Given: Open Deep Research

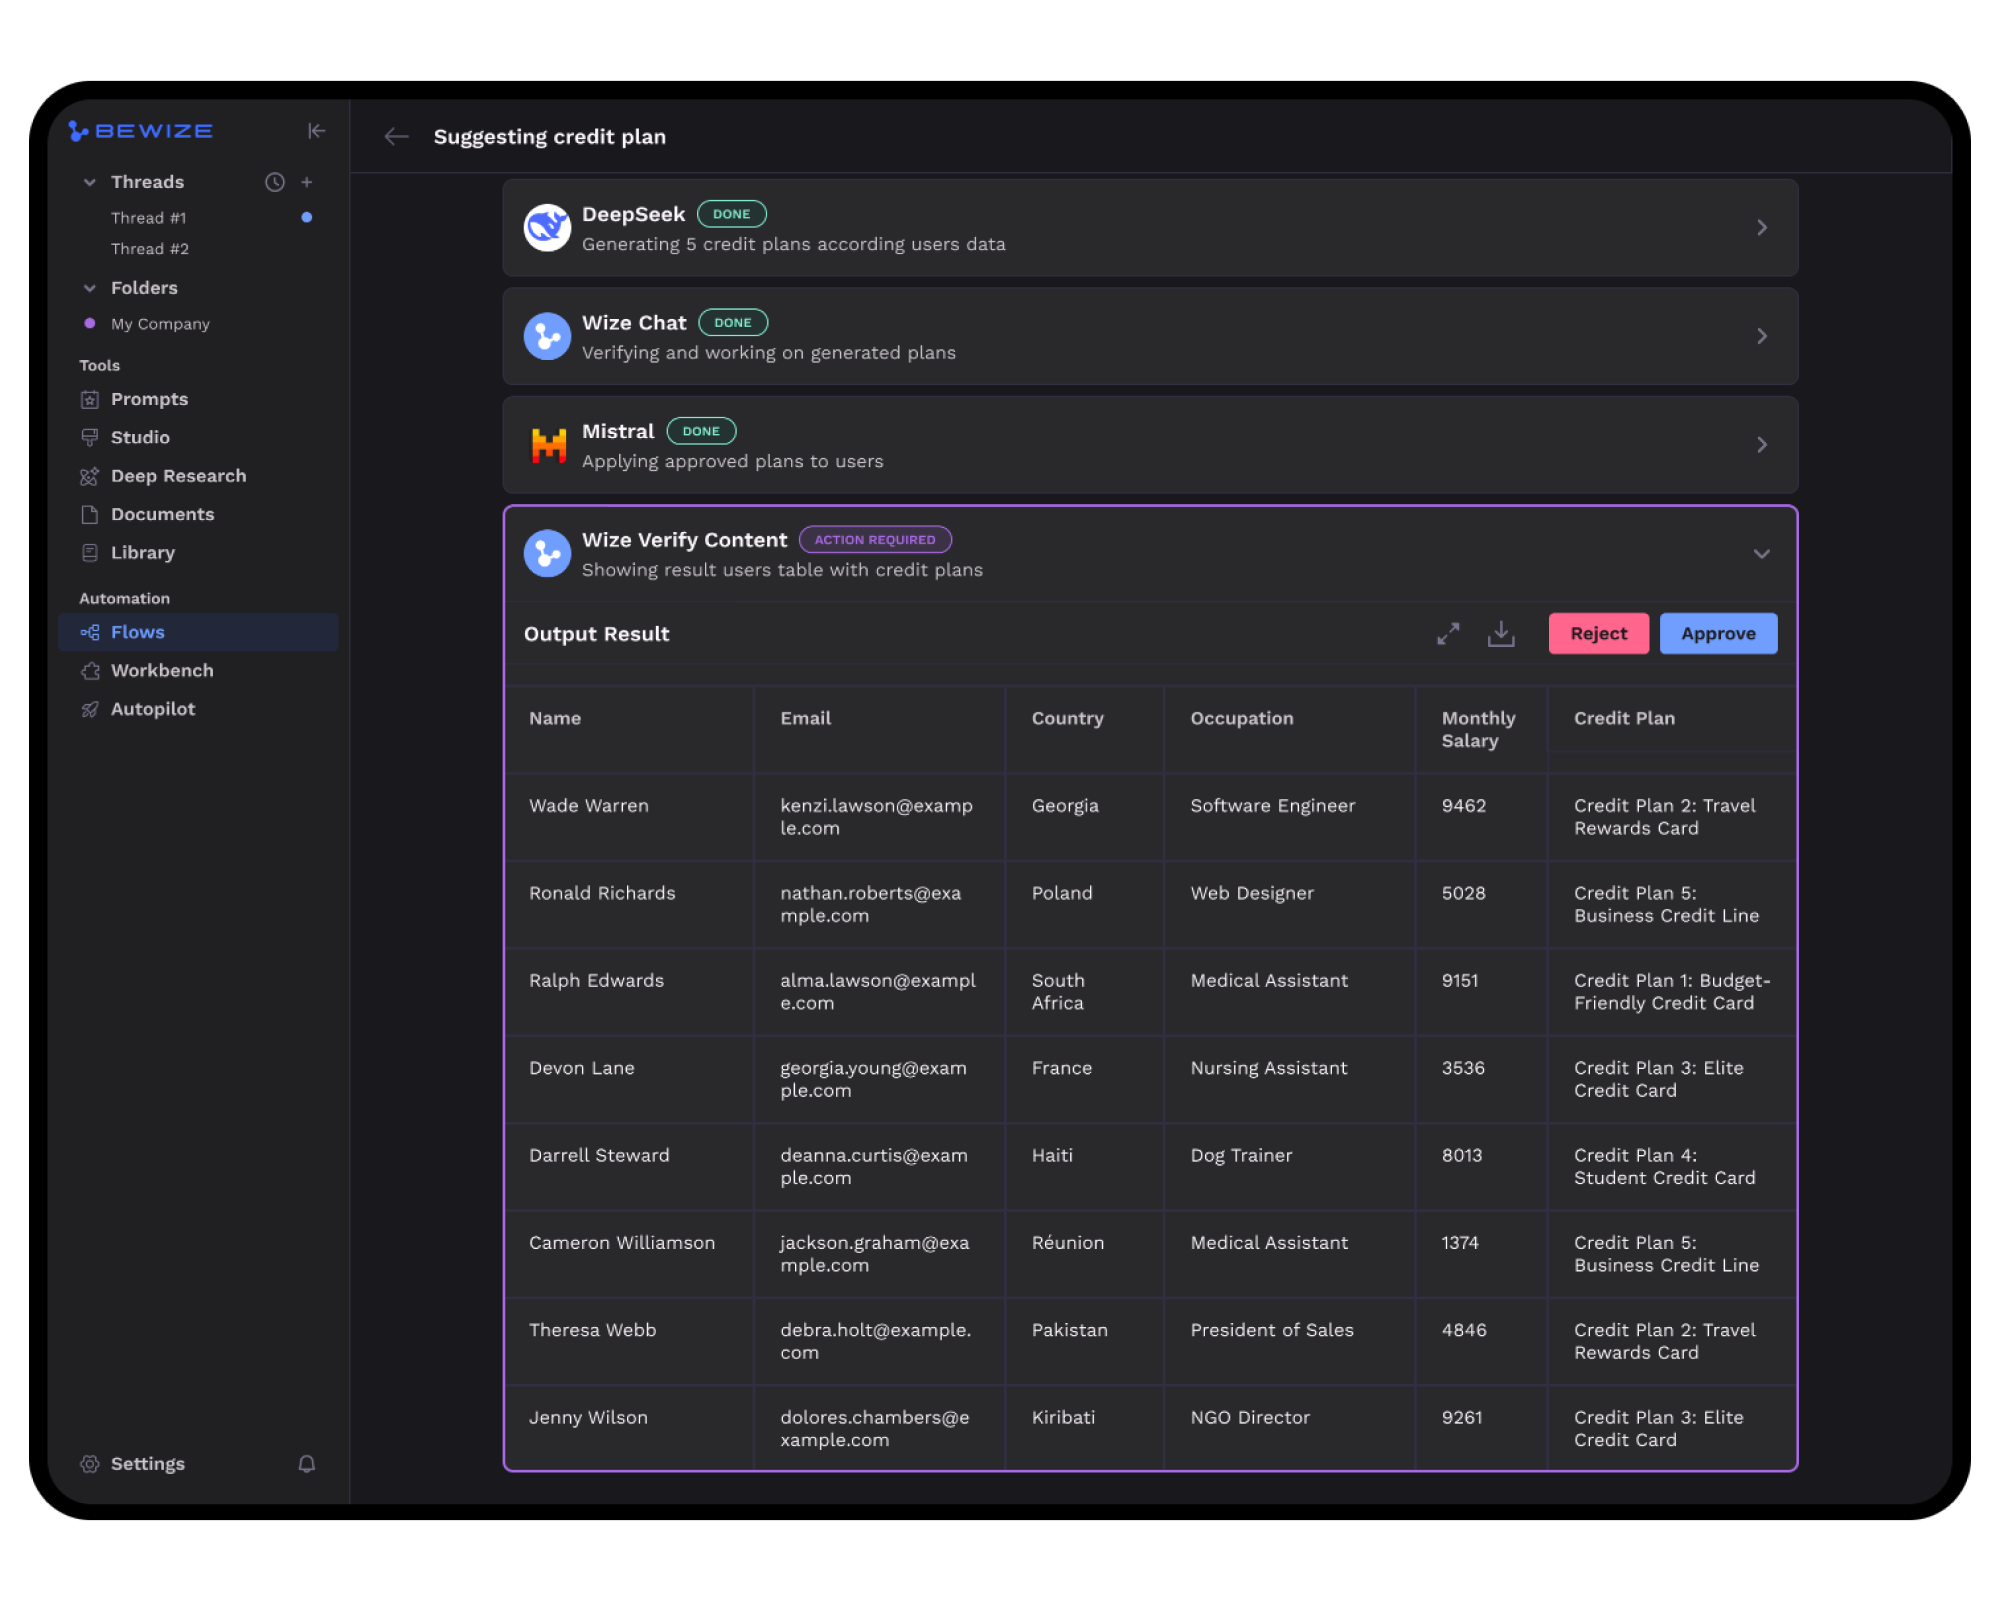Looking at the screenshot, I should tap(178, 476).
